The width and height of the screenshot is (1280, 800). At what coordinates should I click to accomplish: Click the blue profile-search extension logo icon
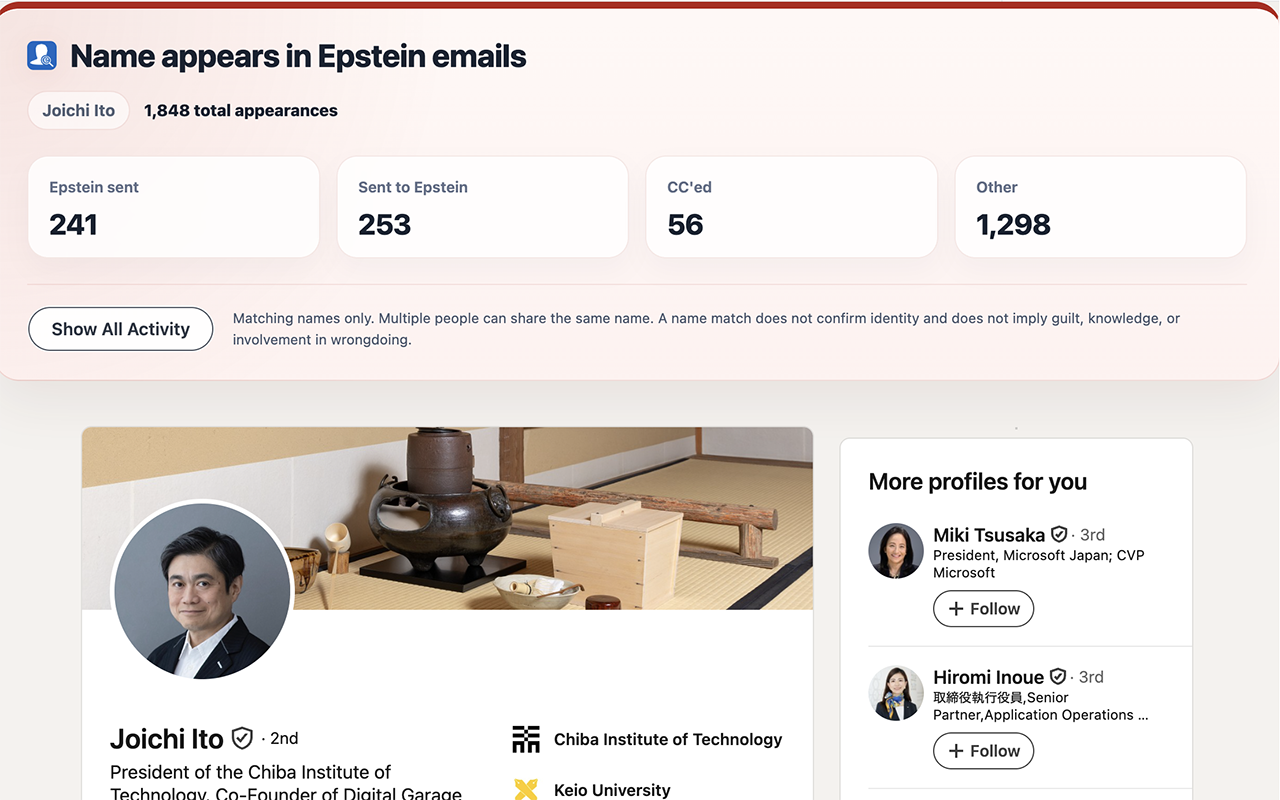[41, 55]
